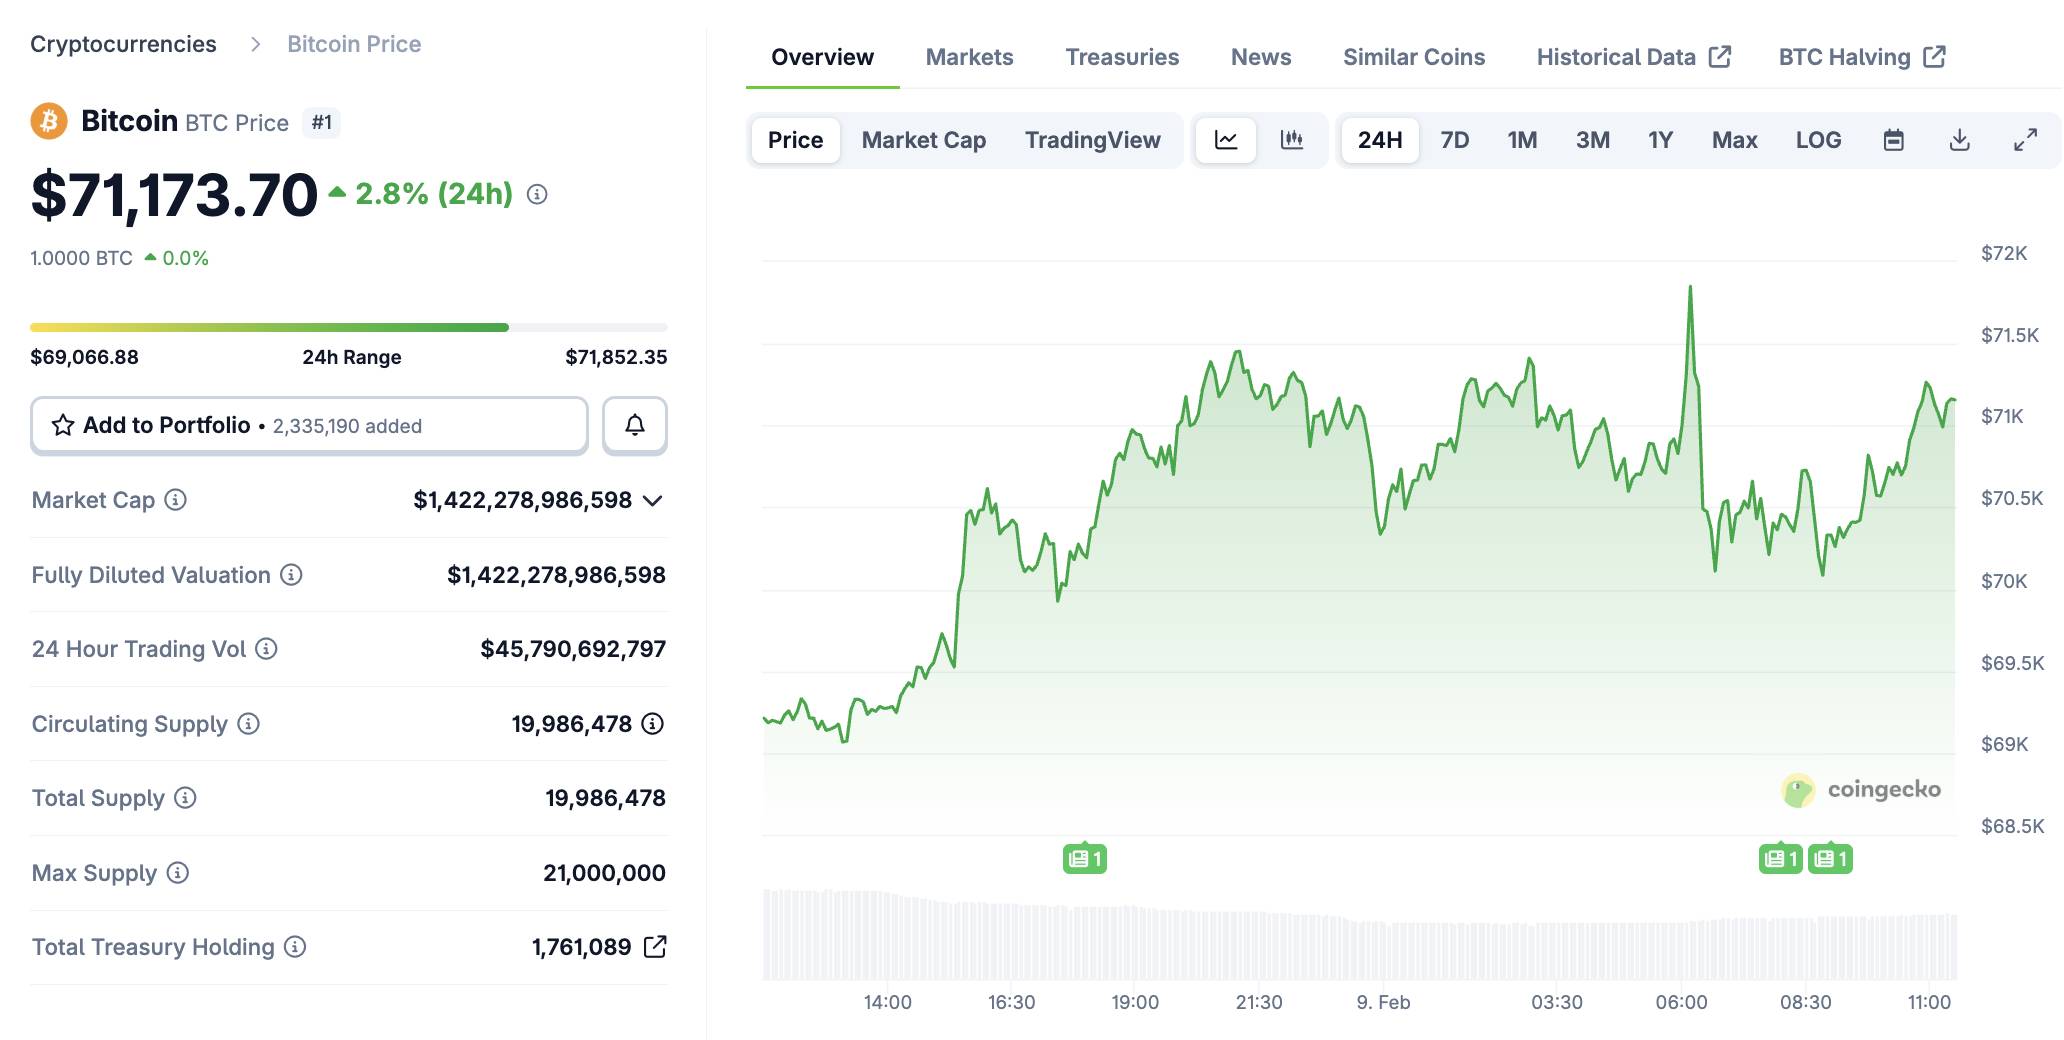Click the news marker below the chart
Image resolution: width=2064 pixels, height=1040 pixels.
(1083, 857)
